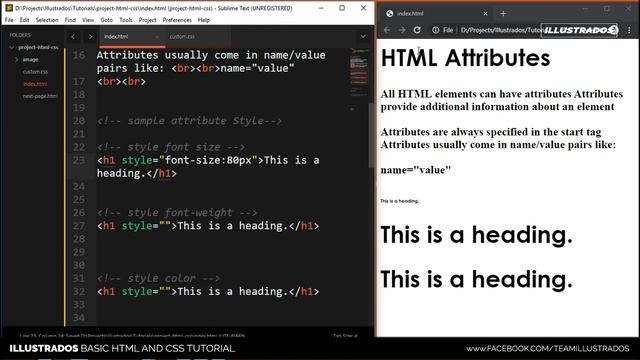Open a new browser tab
The height and width of the screenshot is (360, 640).
[x=503, y=13]
